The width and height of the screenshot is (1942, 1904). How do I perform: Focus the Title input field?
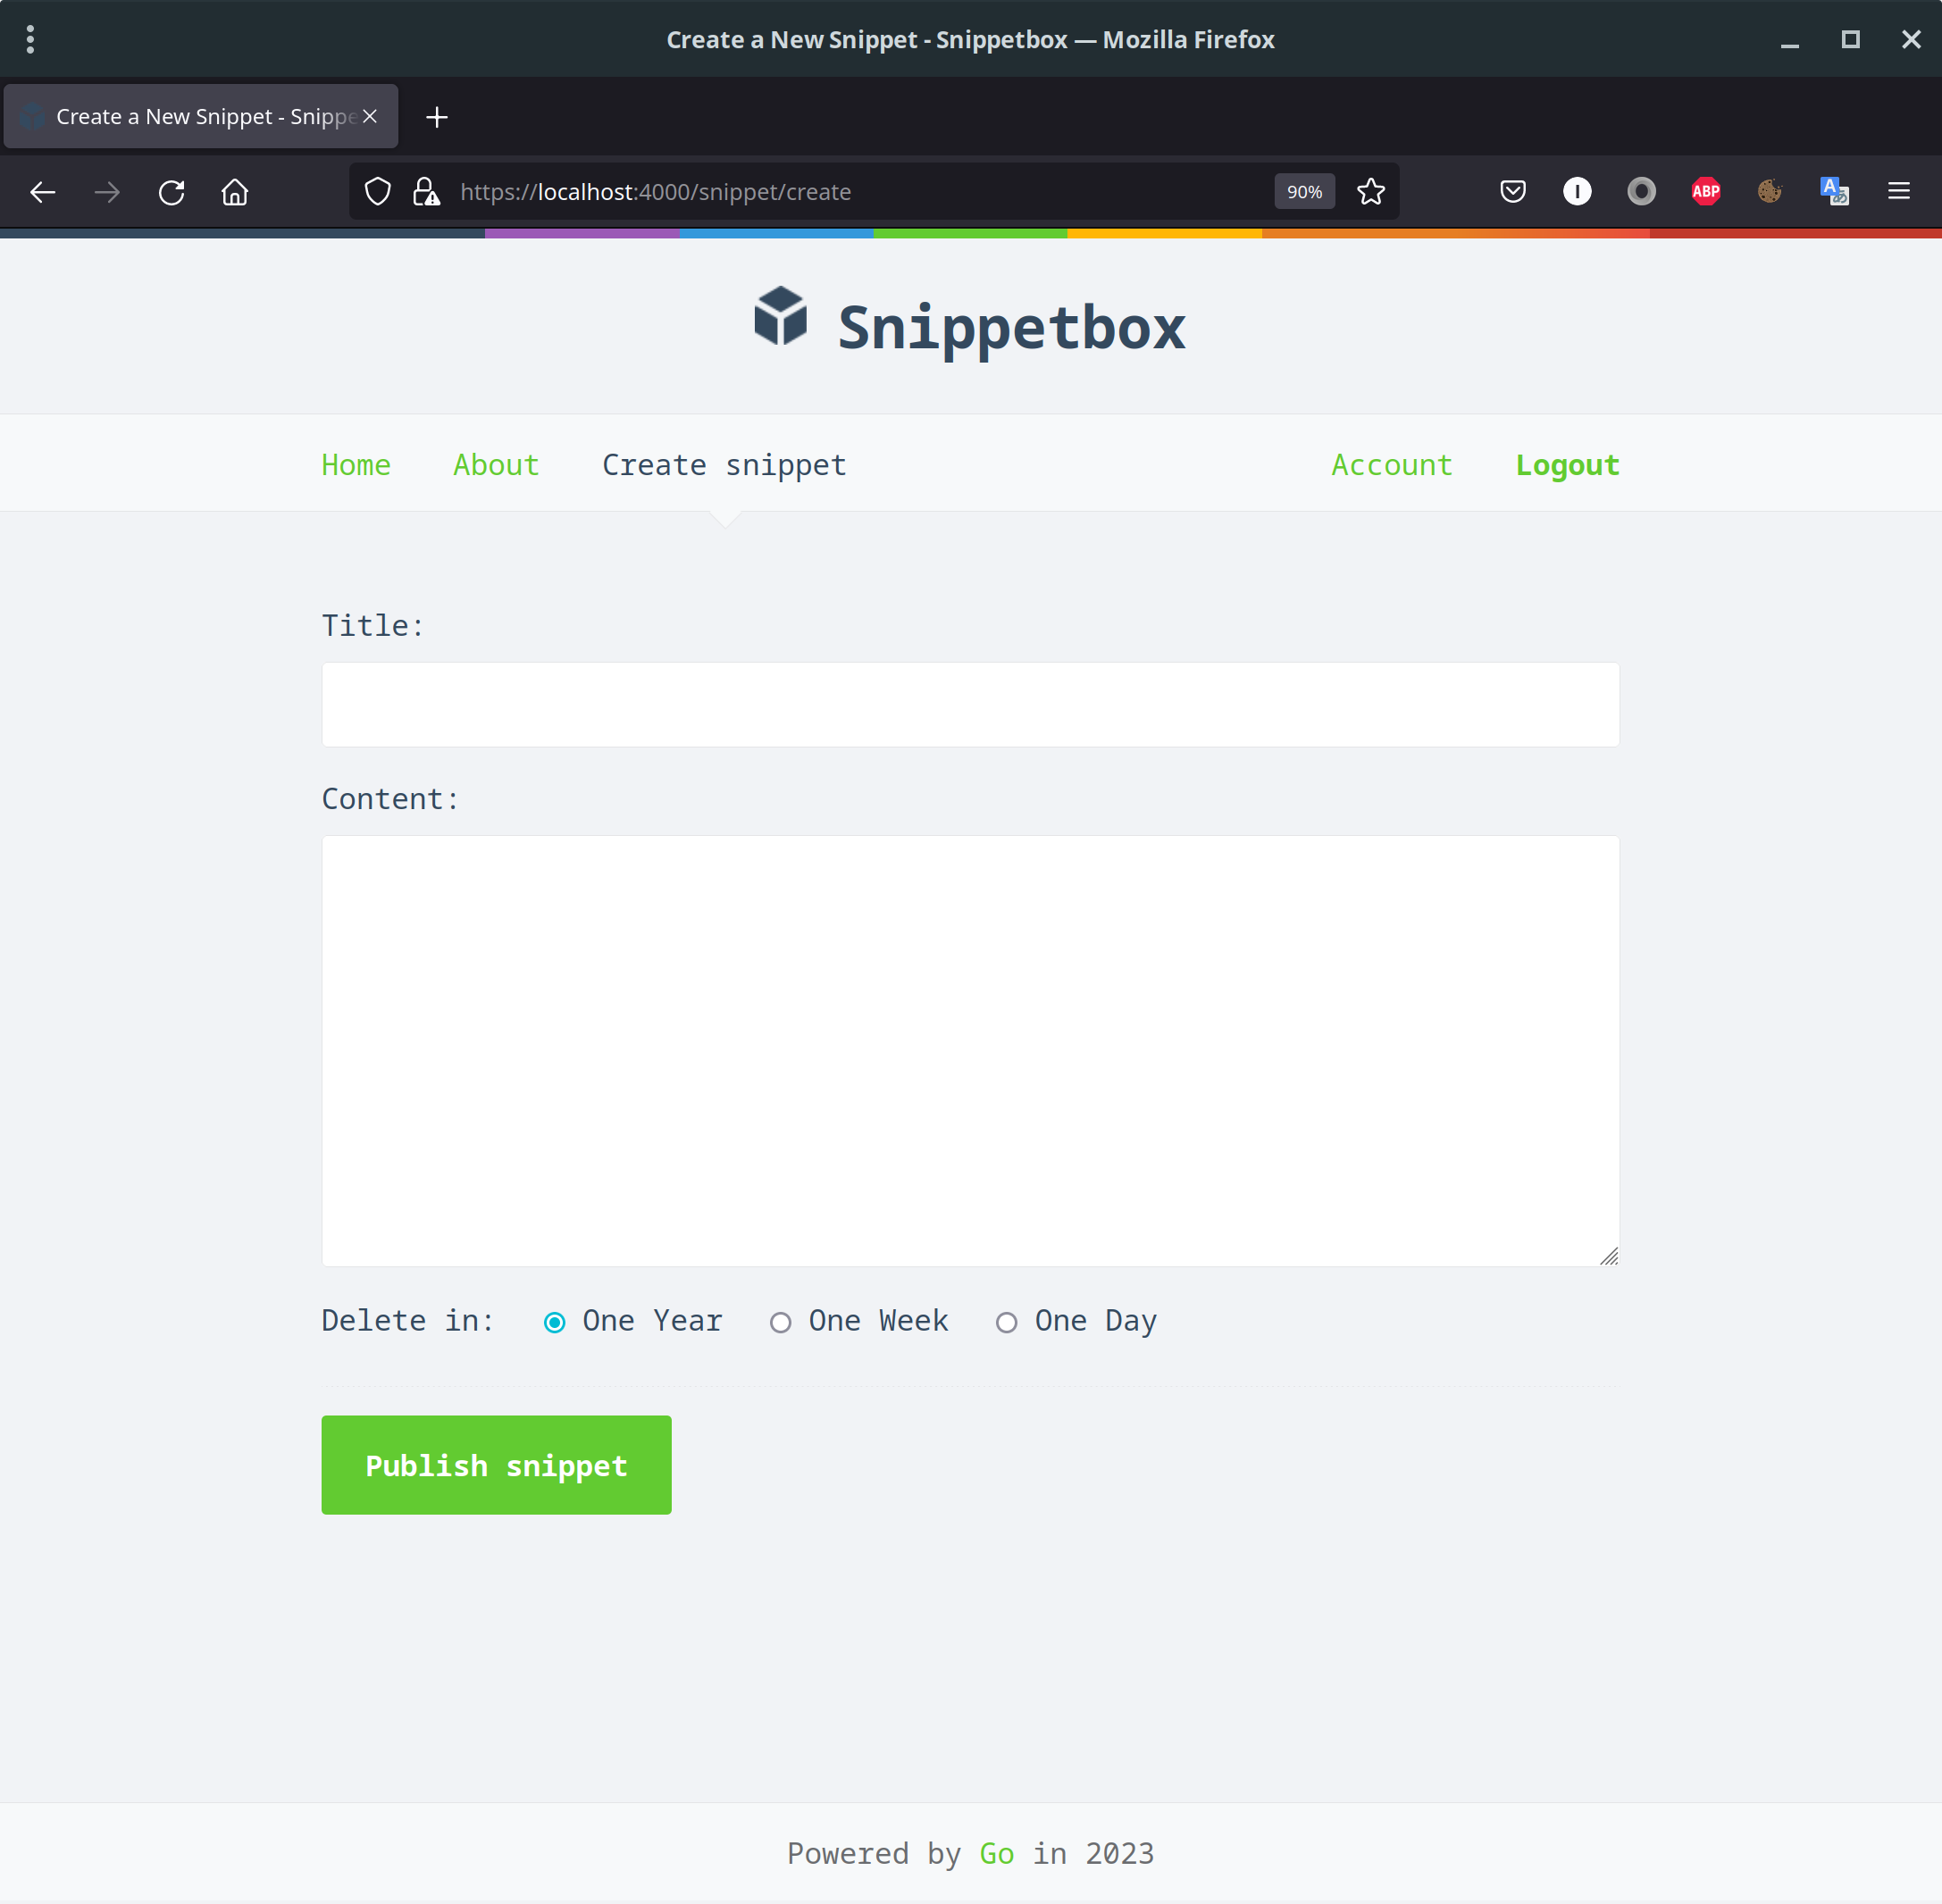click(970, 705)
